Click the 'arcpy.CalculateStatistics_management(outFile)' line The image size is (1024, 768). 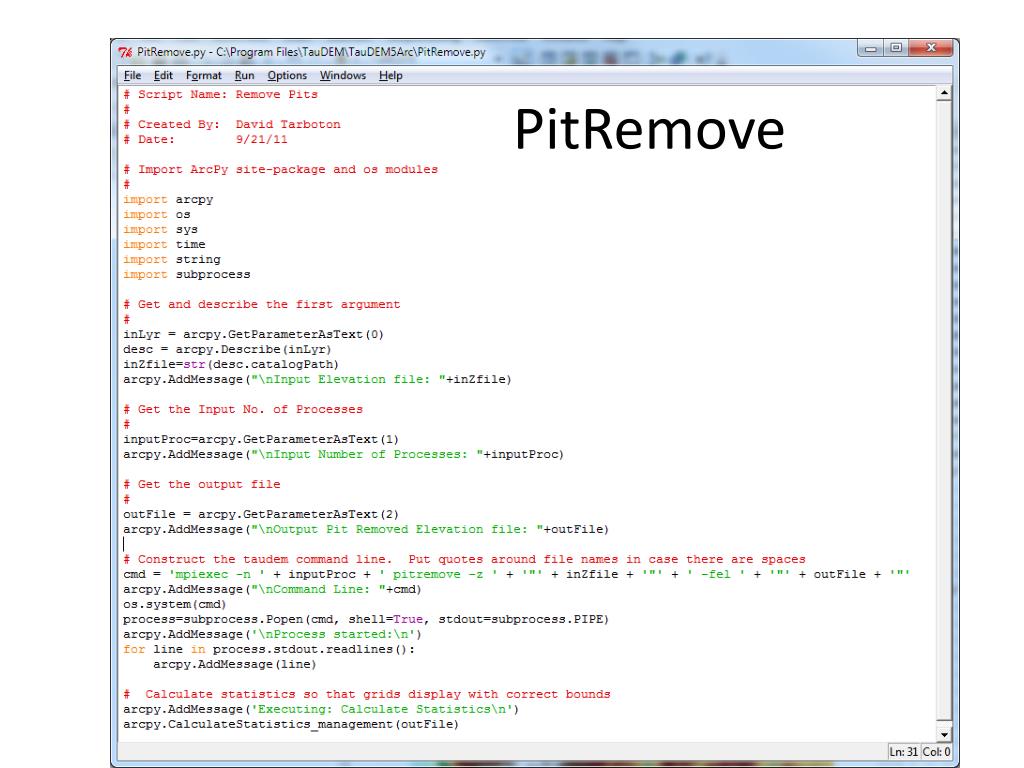(291, 725)
